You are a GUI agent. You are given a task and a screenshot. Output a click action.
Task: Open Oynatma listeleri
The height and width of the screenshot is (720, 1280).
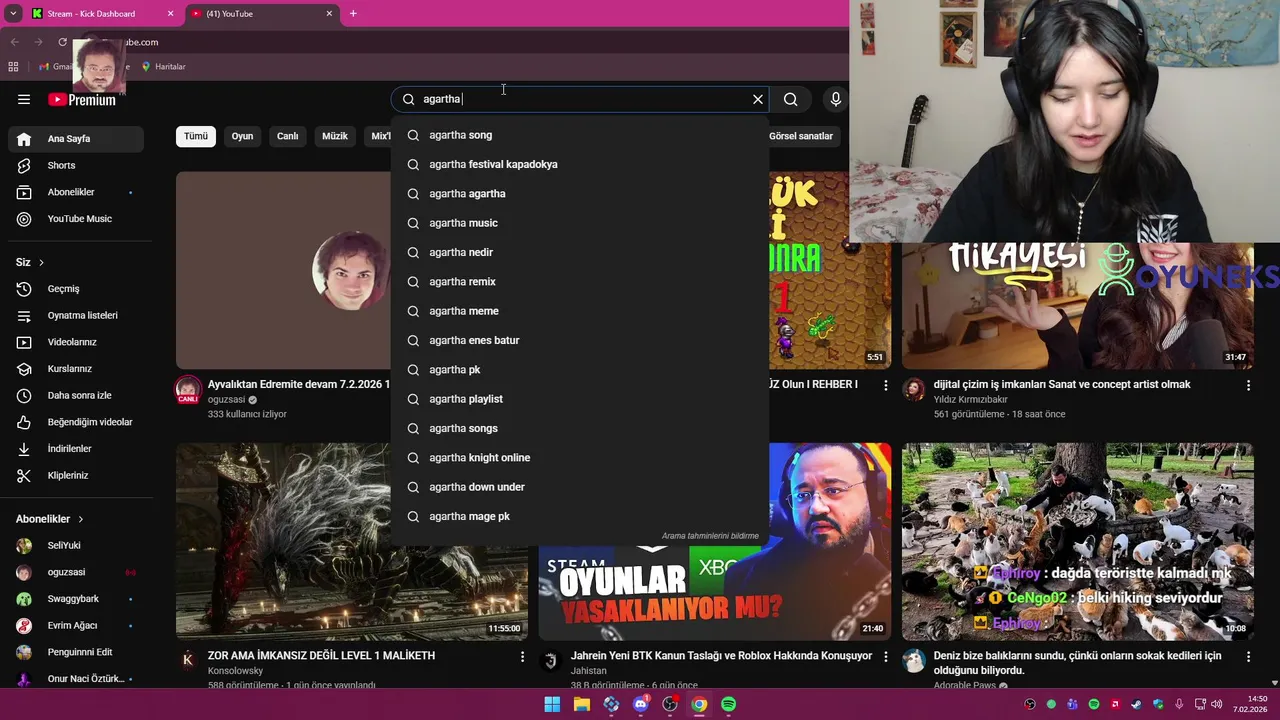(76, 315)
